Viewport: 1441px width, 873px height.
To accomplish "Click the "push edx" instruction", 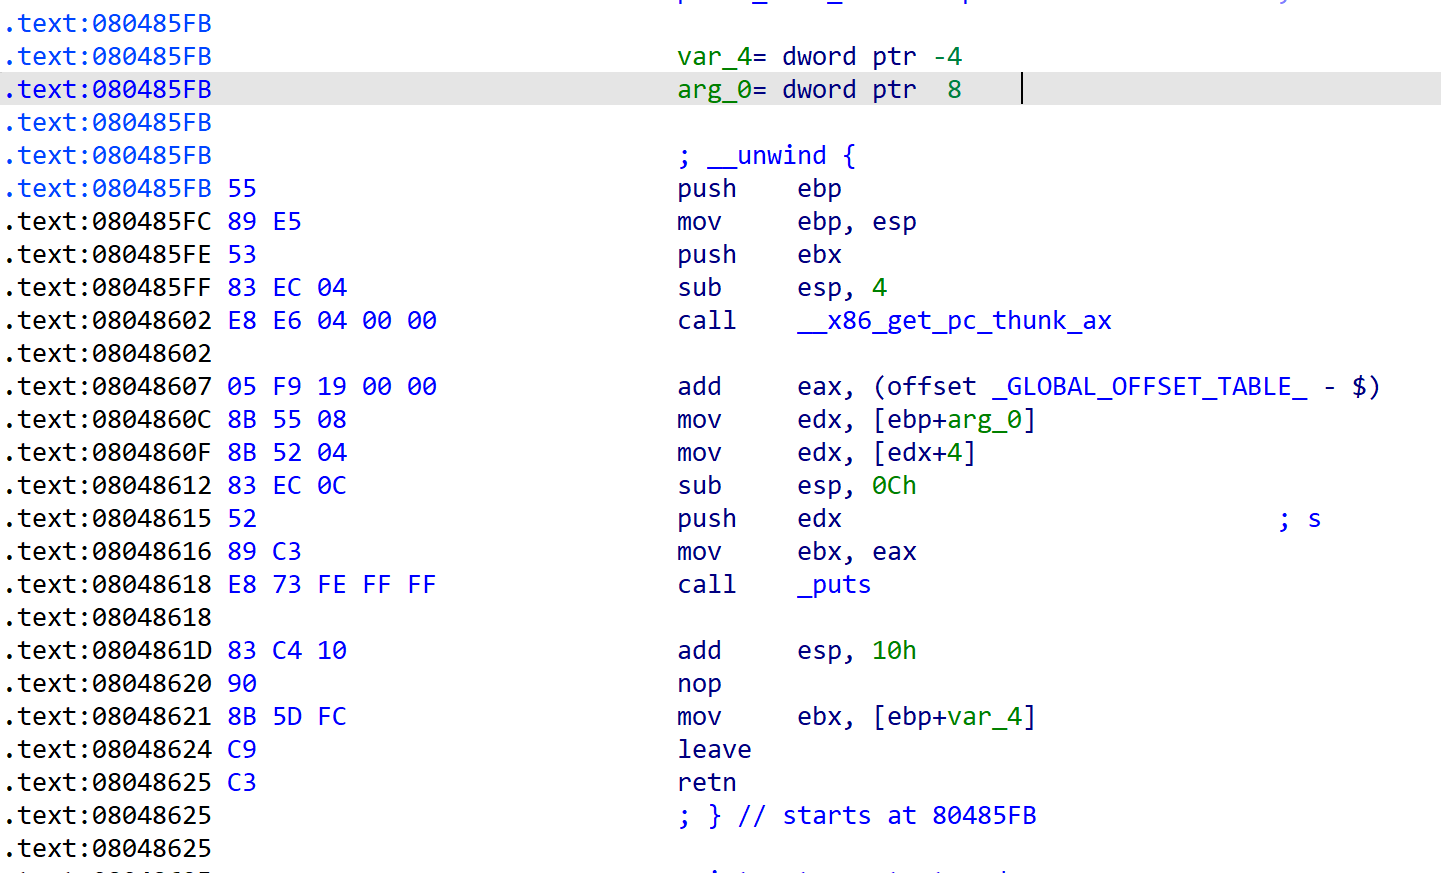I will coord(759,518).
